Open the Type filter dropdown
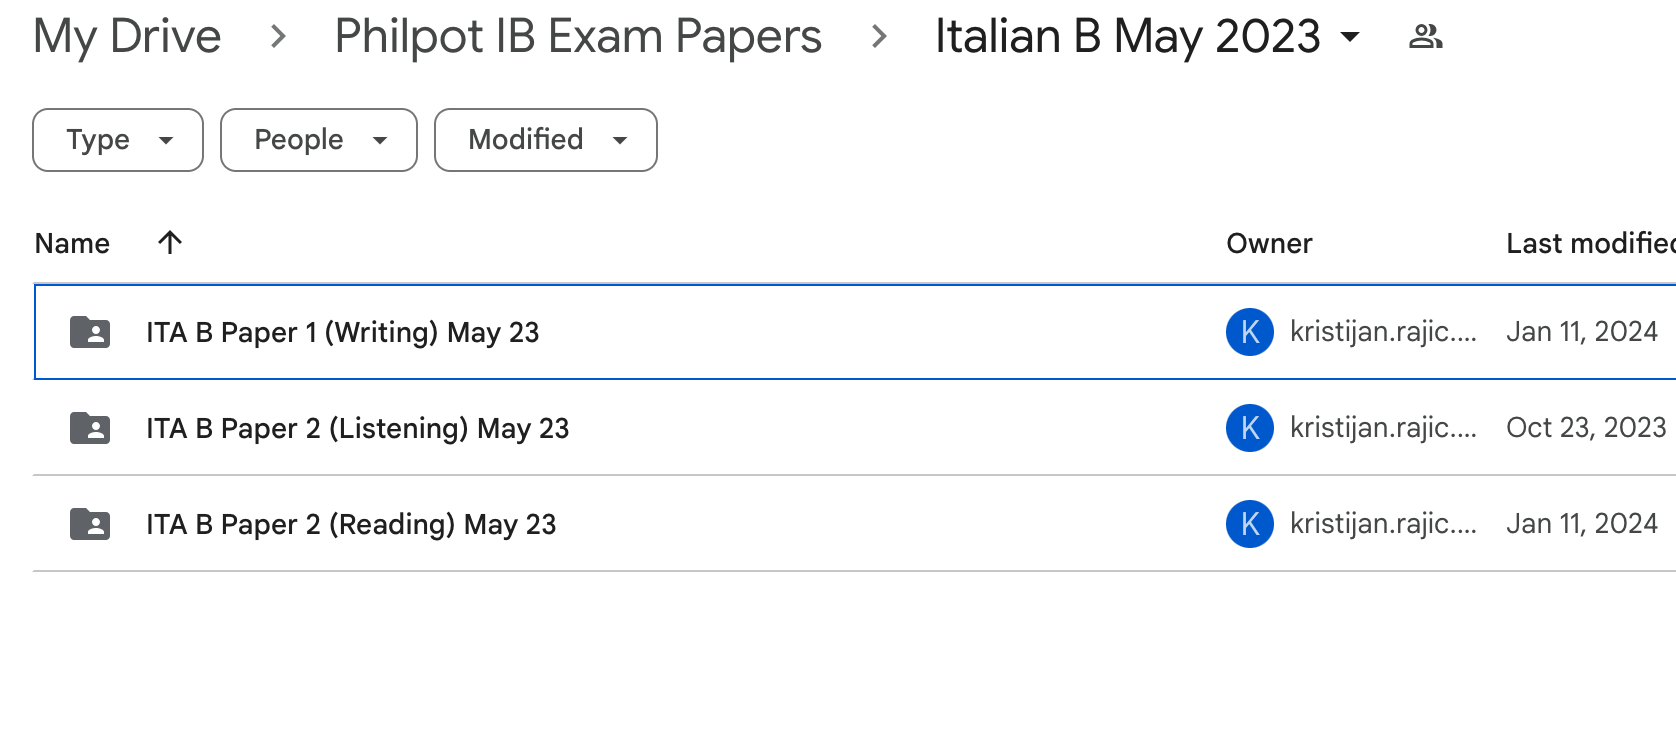This screenshot has height=734, width=1676. pyautogui.click(x=118, y=140)
